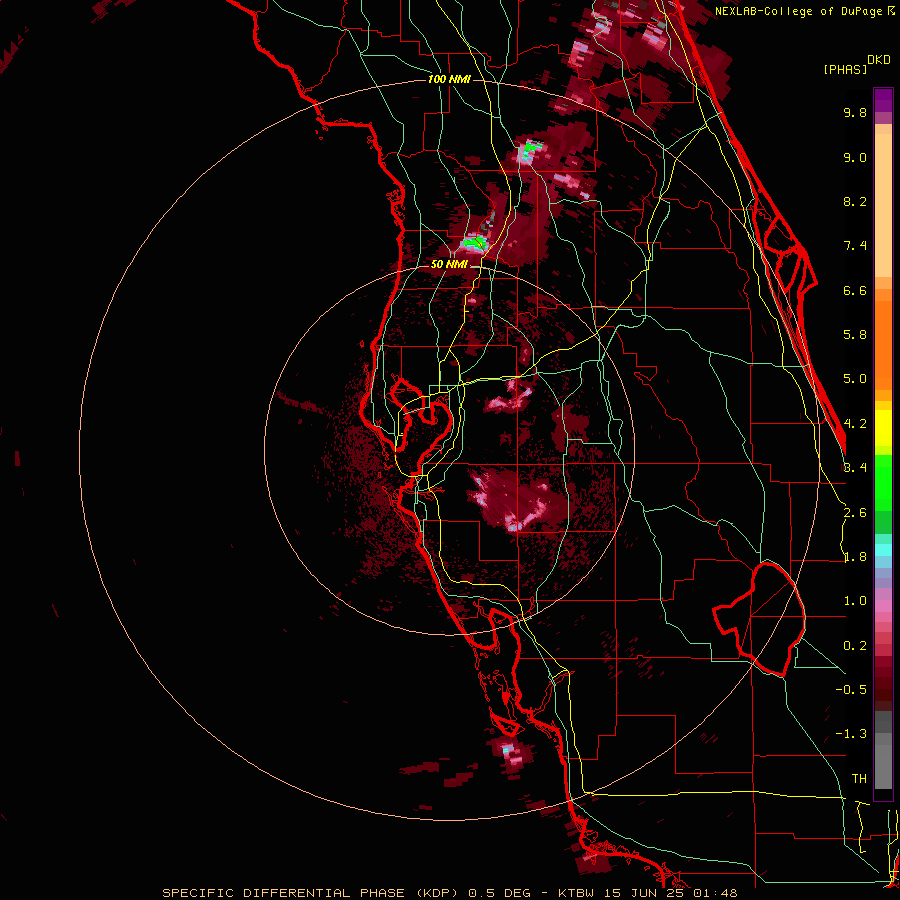Click the 6.6 value on color scale

pyautogui.click(x=855, y=290)
